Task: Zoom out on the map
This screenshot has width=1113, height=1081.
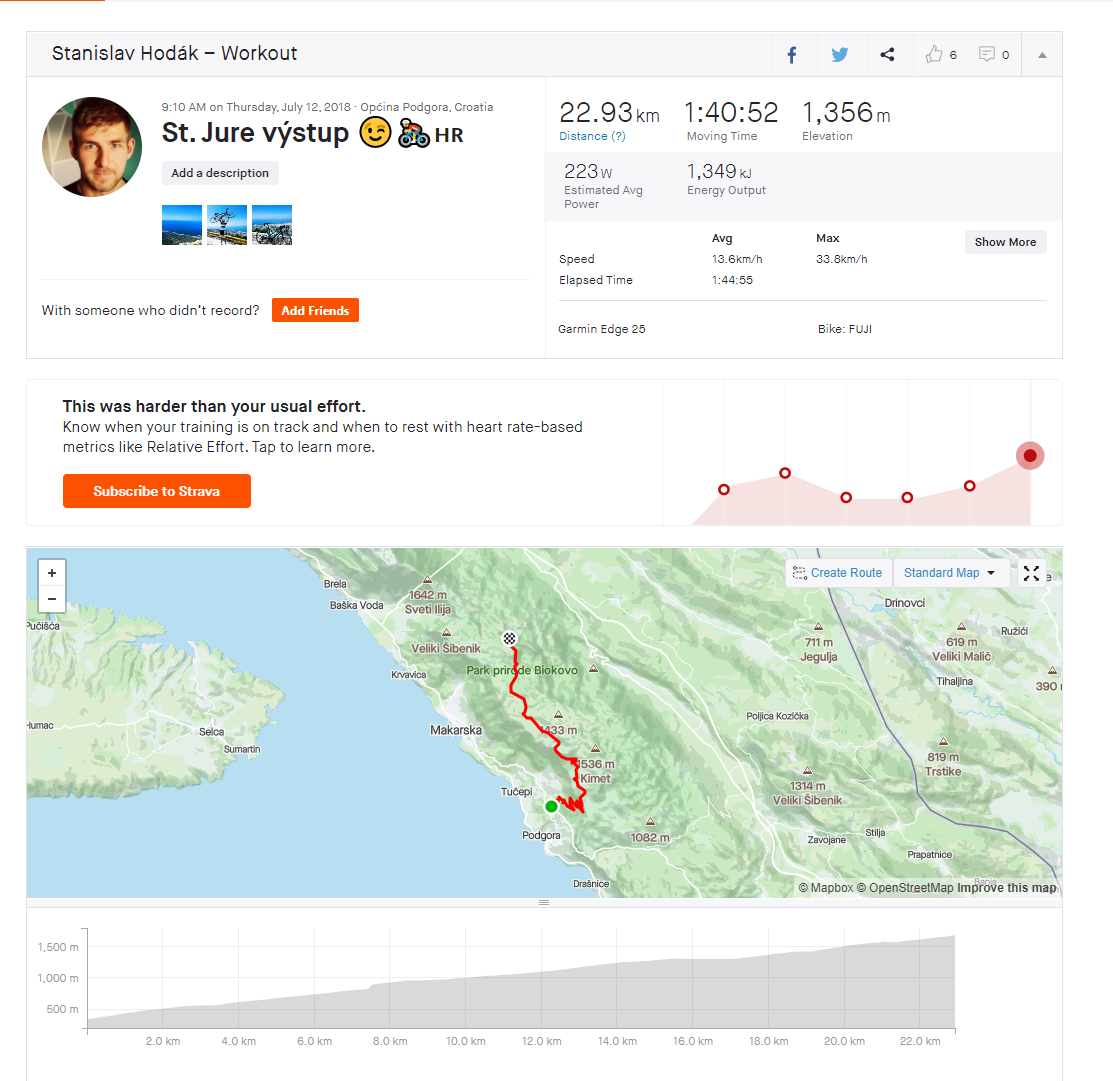Action: [51, 600]
